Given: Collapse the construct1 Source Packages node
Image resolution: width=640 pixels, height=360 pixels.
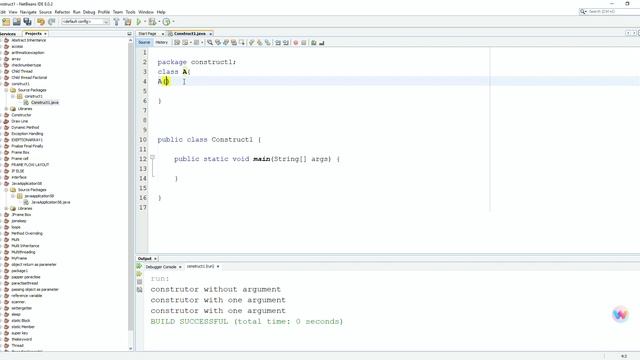Looking at the screenshot, I should coord(6,90).
